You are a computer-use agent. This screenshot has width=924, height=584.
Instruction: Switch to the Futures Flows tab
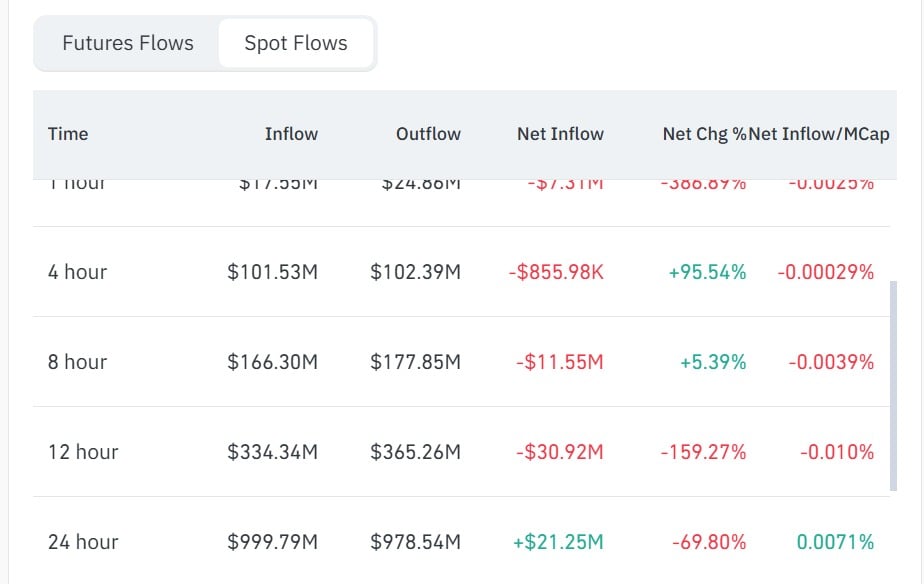coord(128,43)
